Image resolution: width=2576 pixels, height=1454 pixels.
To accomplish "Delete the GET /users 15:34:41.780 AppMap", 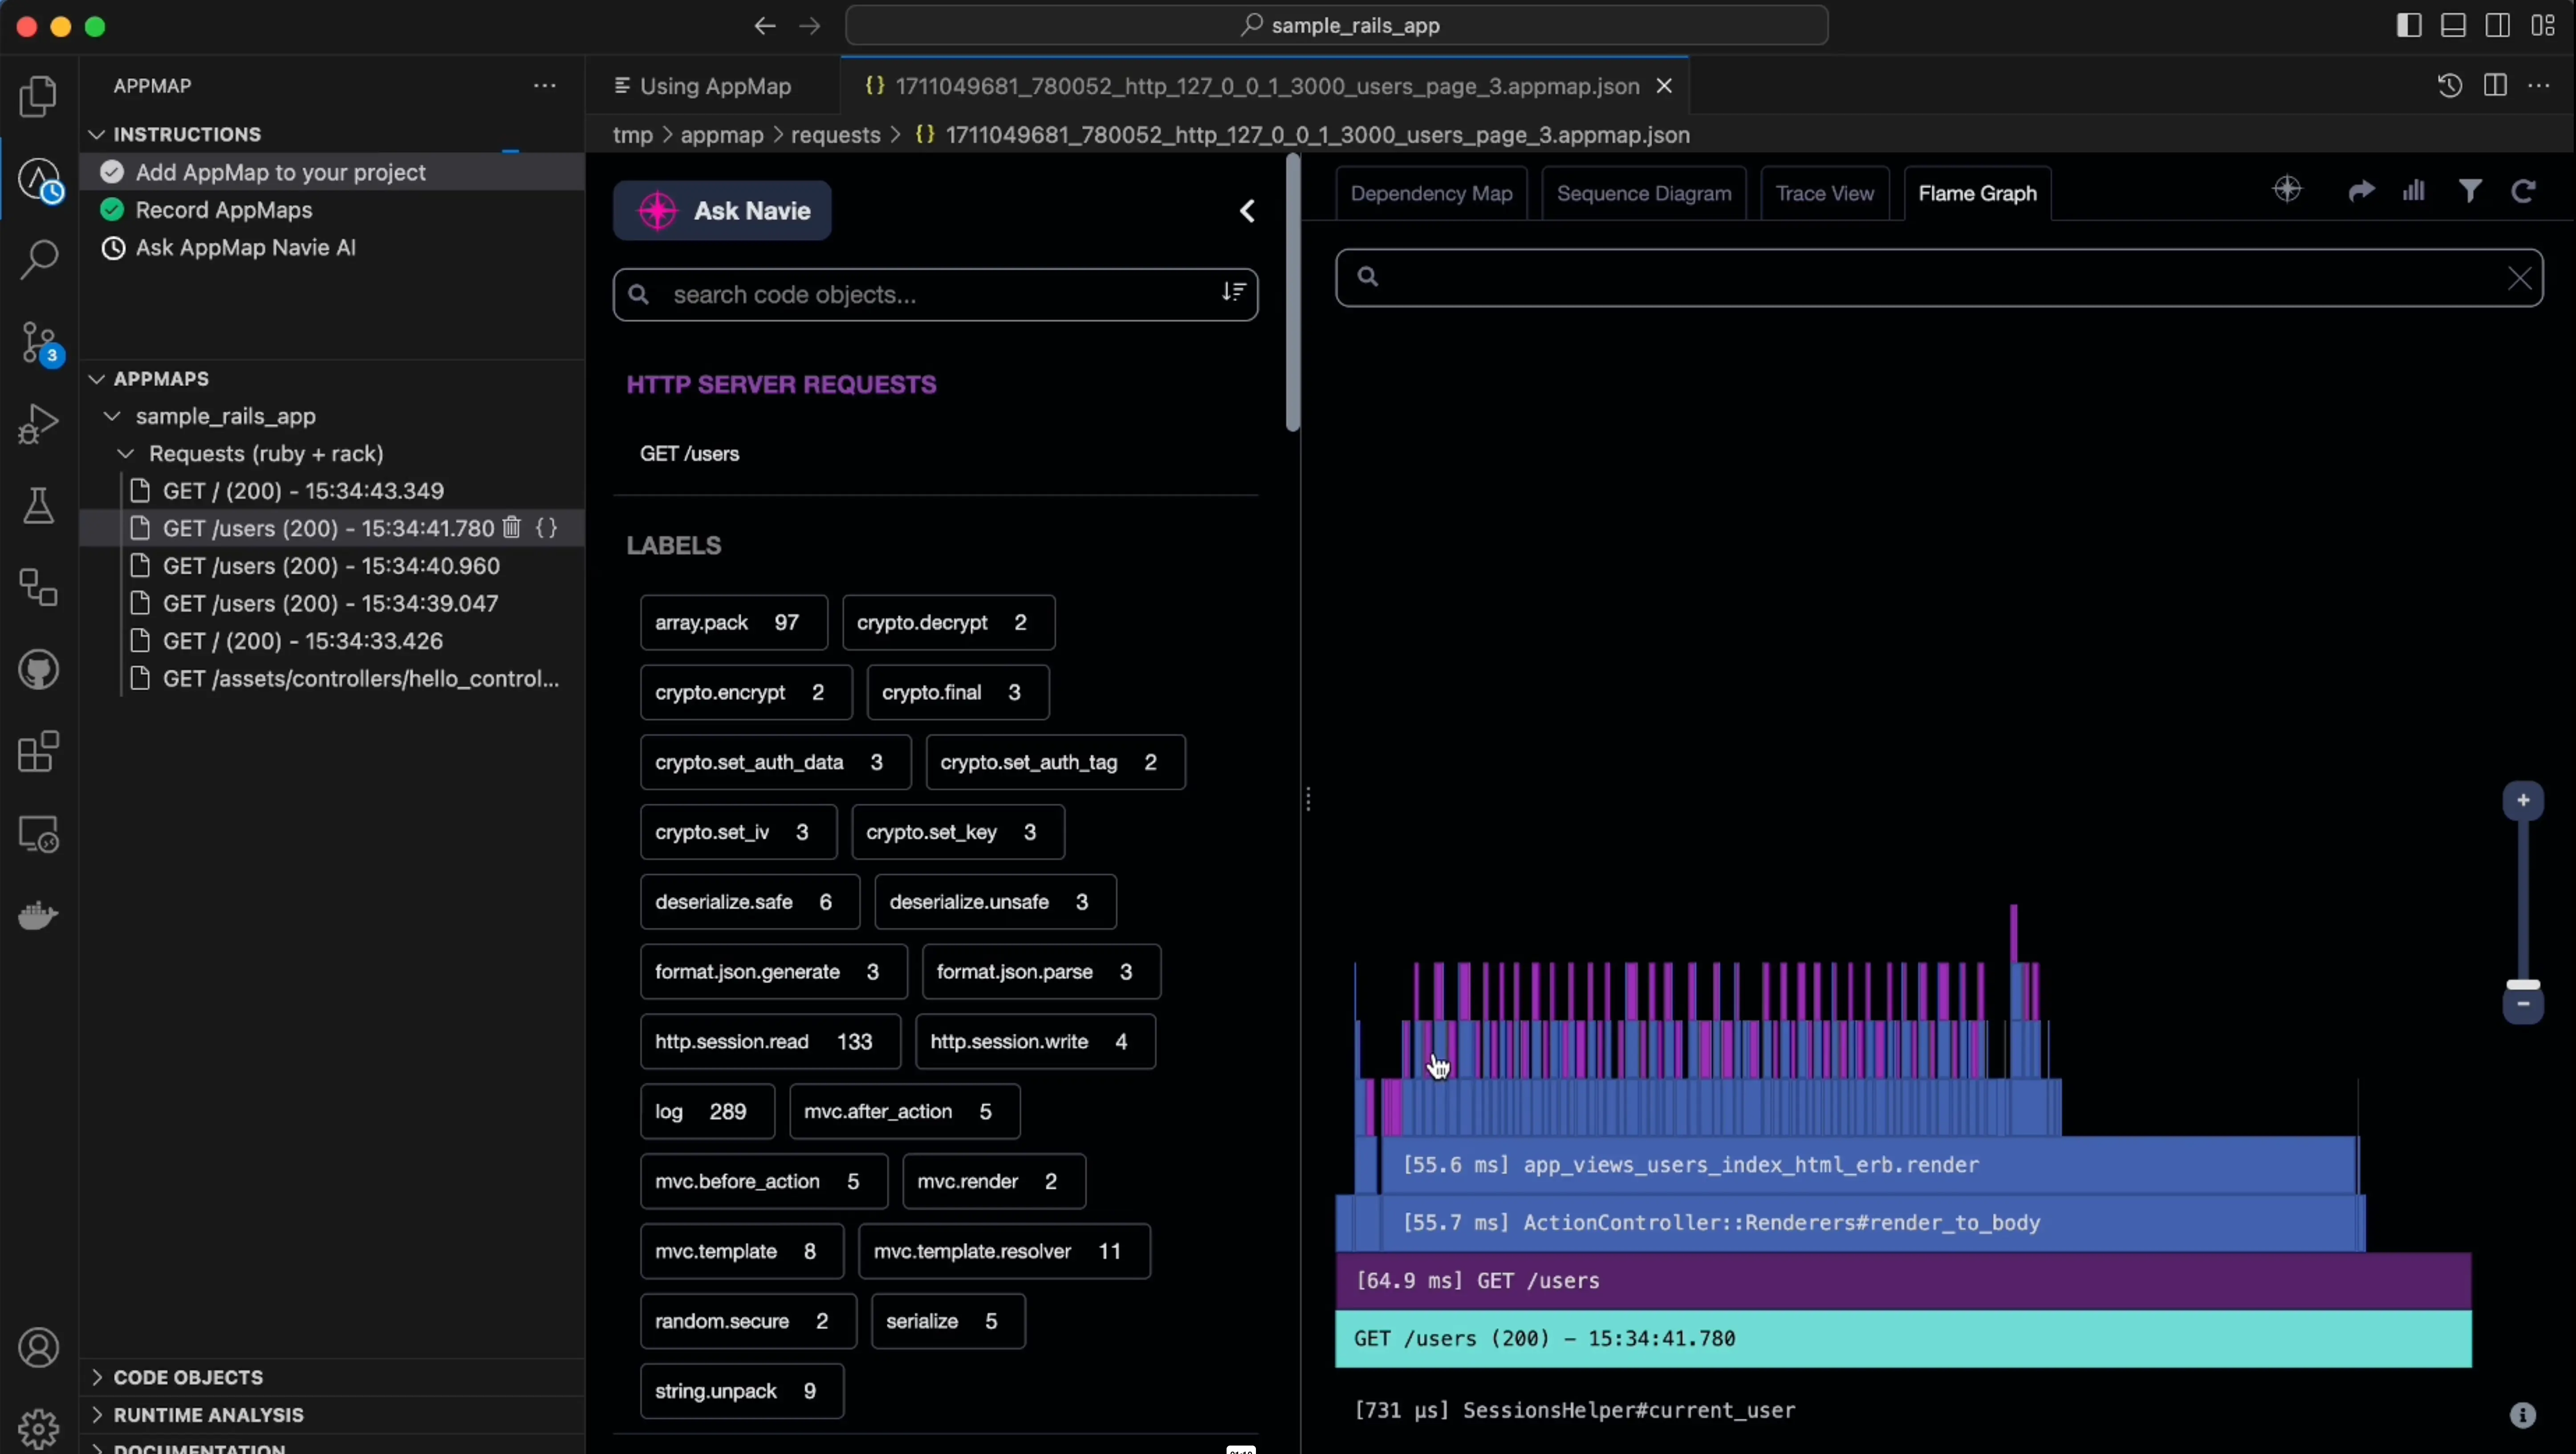I will click(512, 528).
